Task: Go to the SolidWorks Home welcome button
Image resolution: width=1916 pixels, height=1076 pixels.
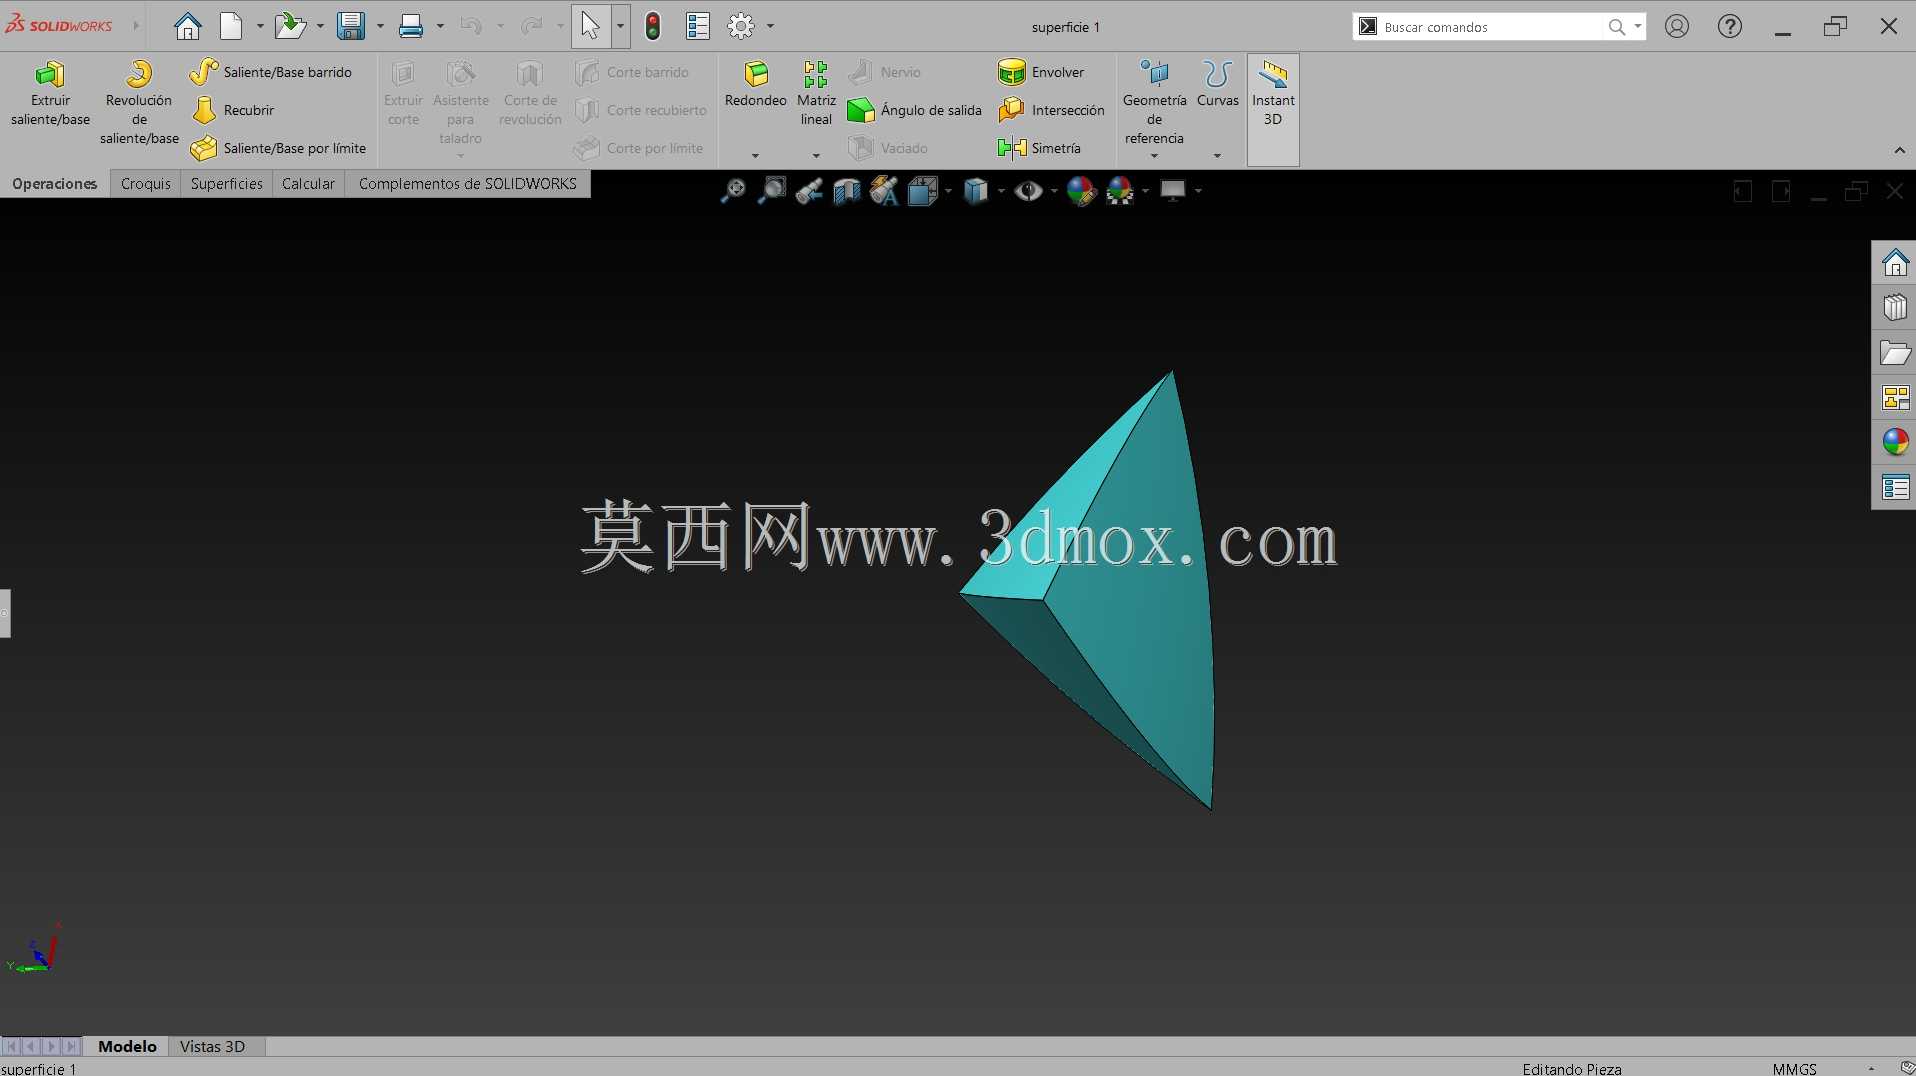Action: 187,26
